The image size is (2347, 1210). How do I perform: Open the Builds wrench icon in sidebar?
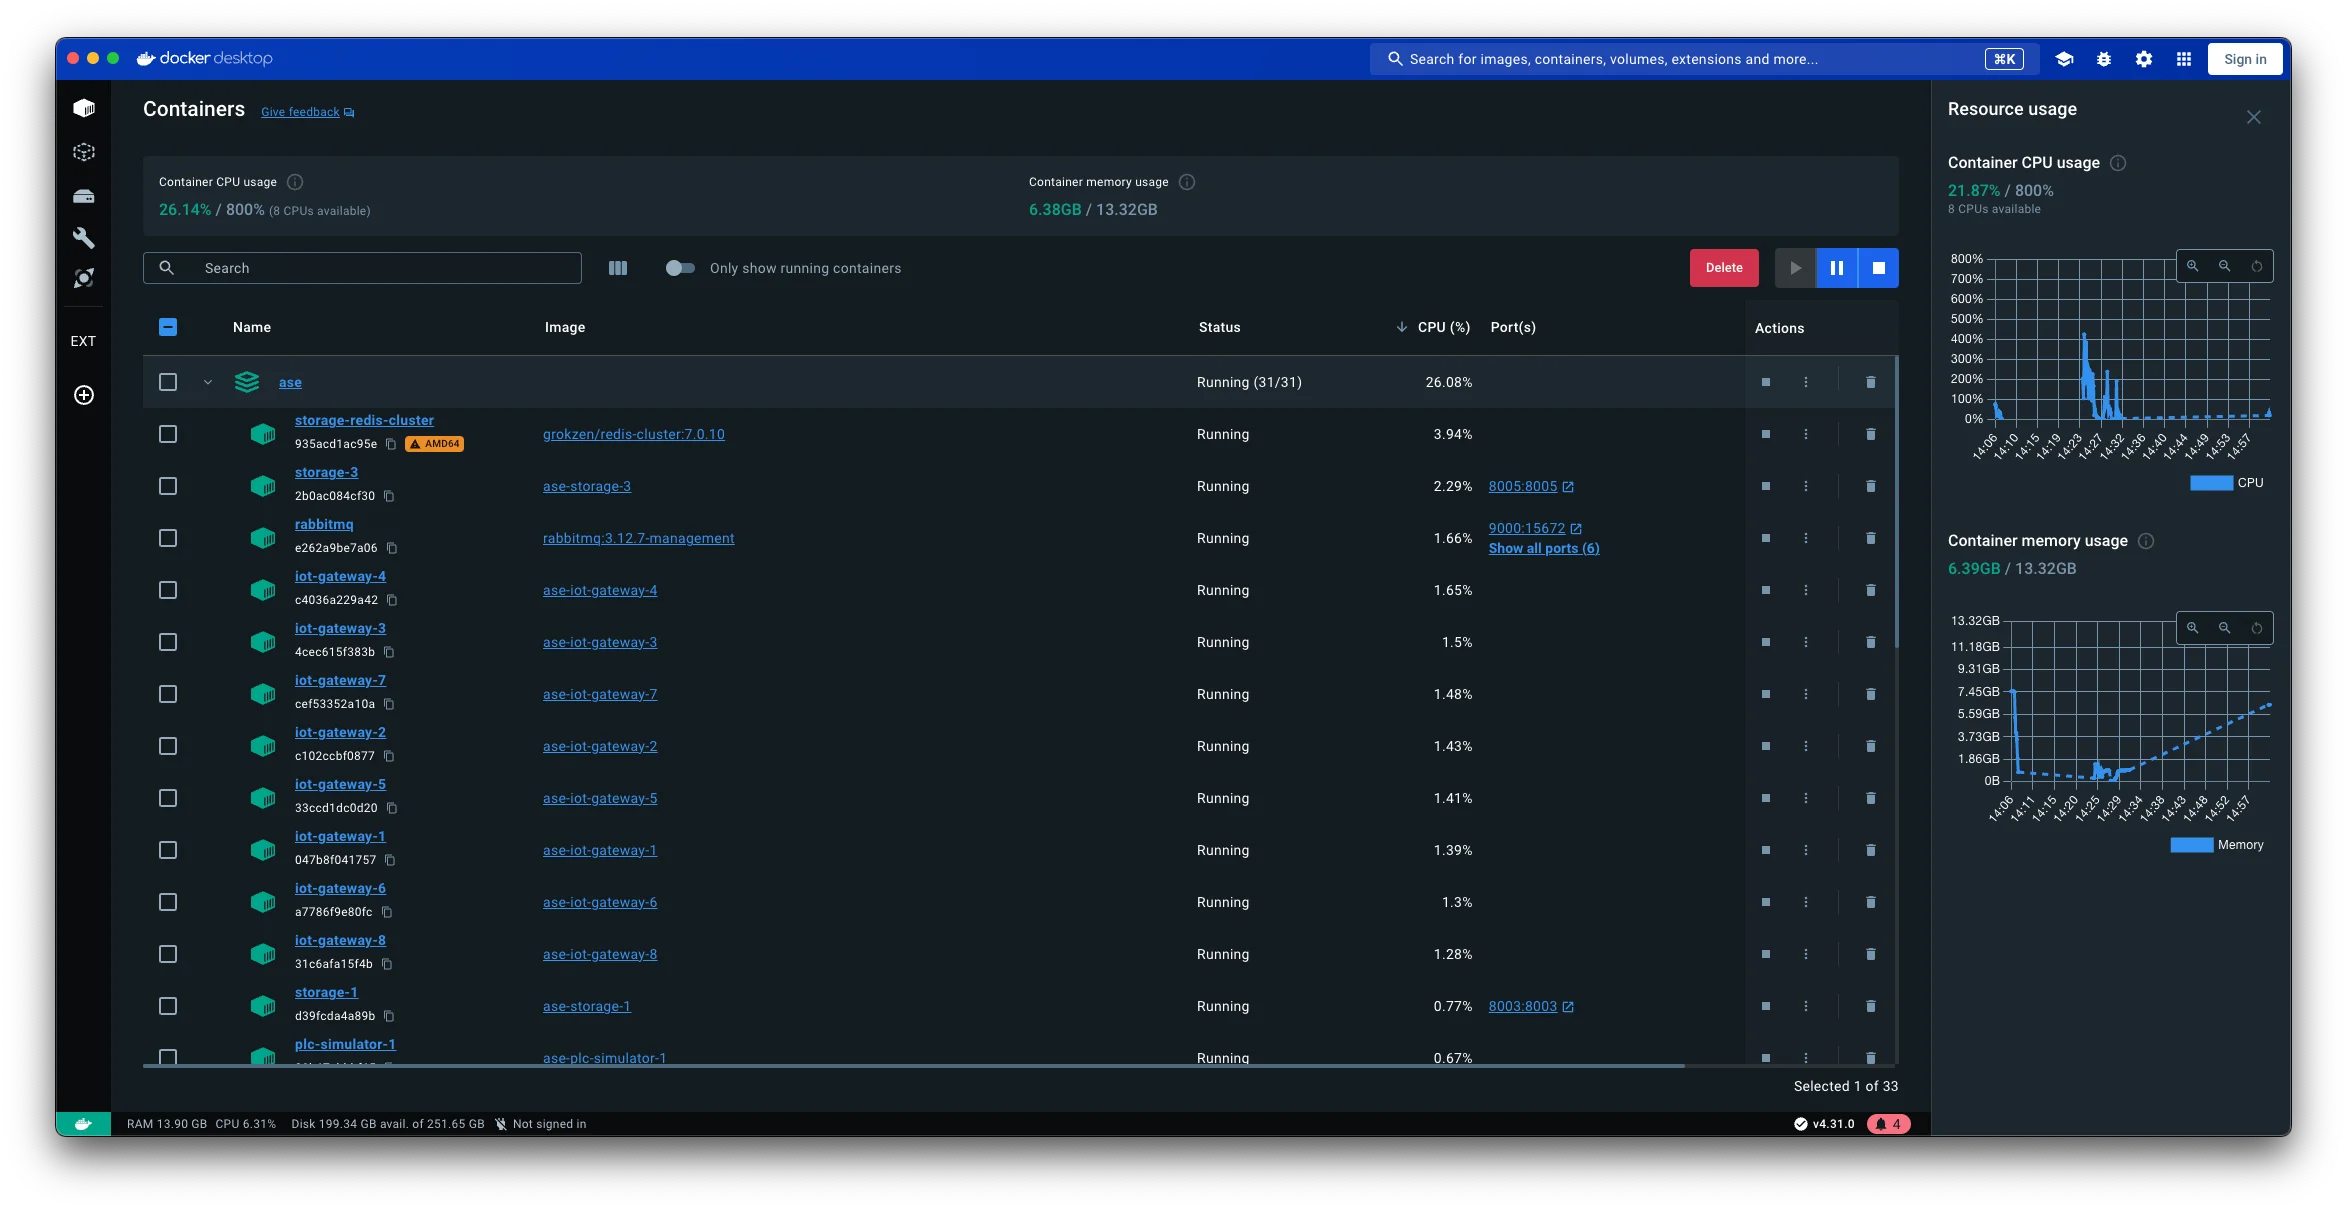pos(84,238)
